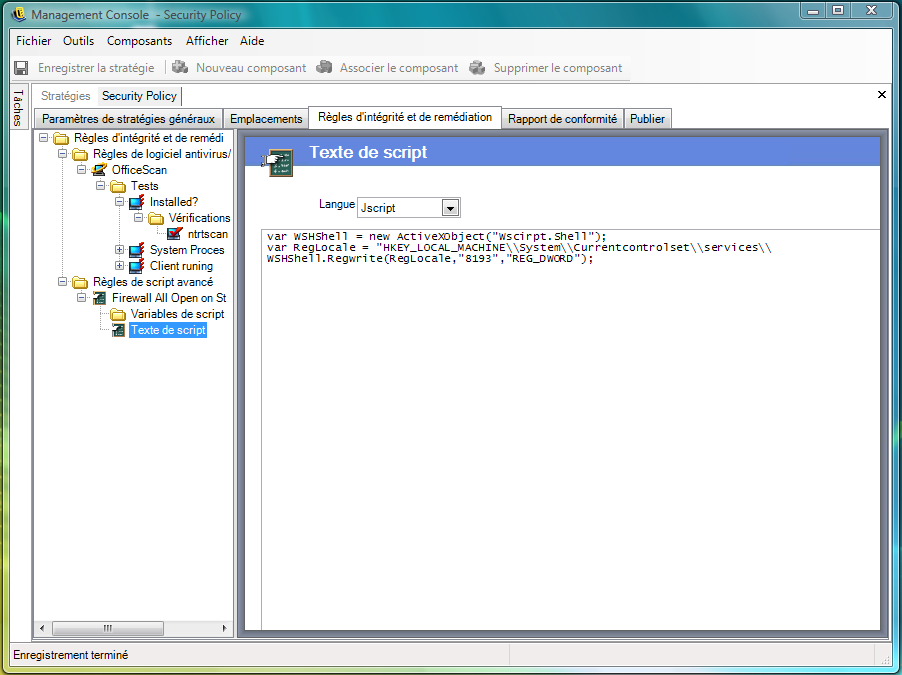Click the Supprimer le composant icon

[x=478, y=68]
